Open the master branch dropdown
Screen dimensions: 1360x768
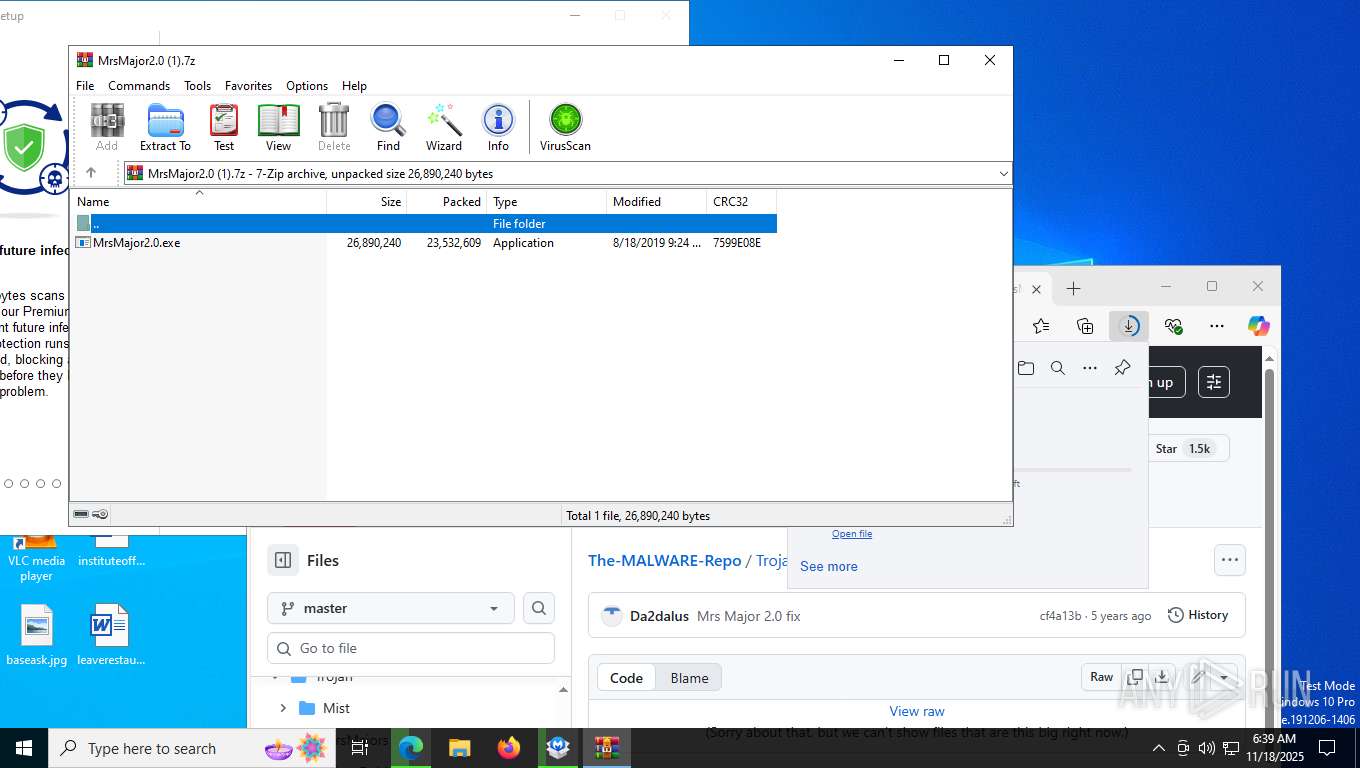click(x=391, y=608)
